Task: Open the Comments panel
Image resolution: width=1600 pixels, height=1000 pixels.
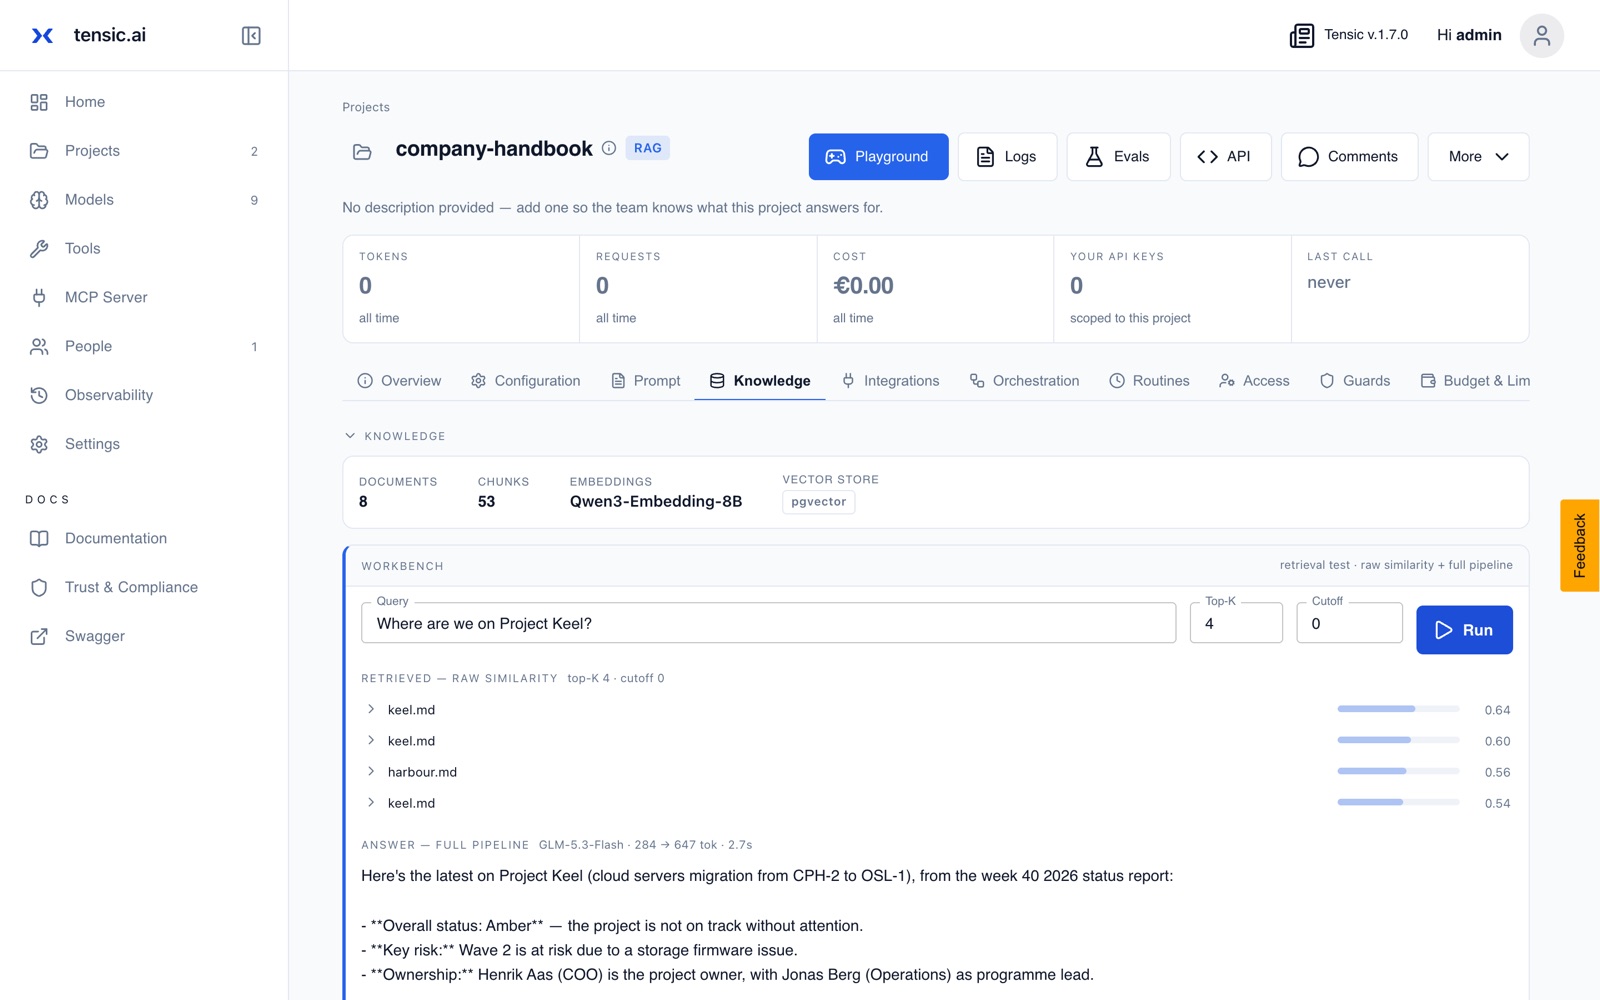Action: [x=1349, y=157]
